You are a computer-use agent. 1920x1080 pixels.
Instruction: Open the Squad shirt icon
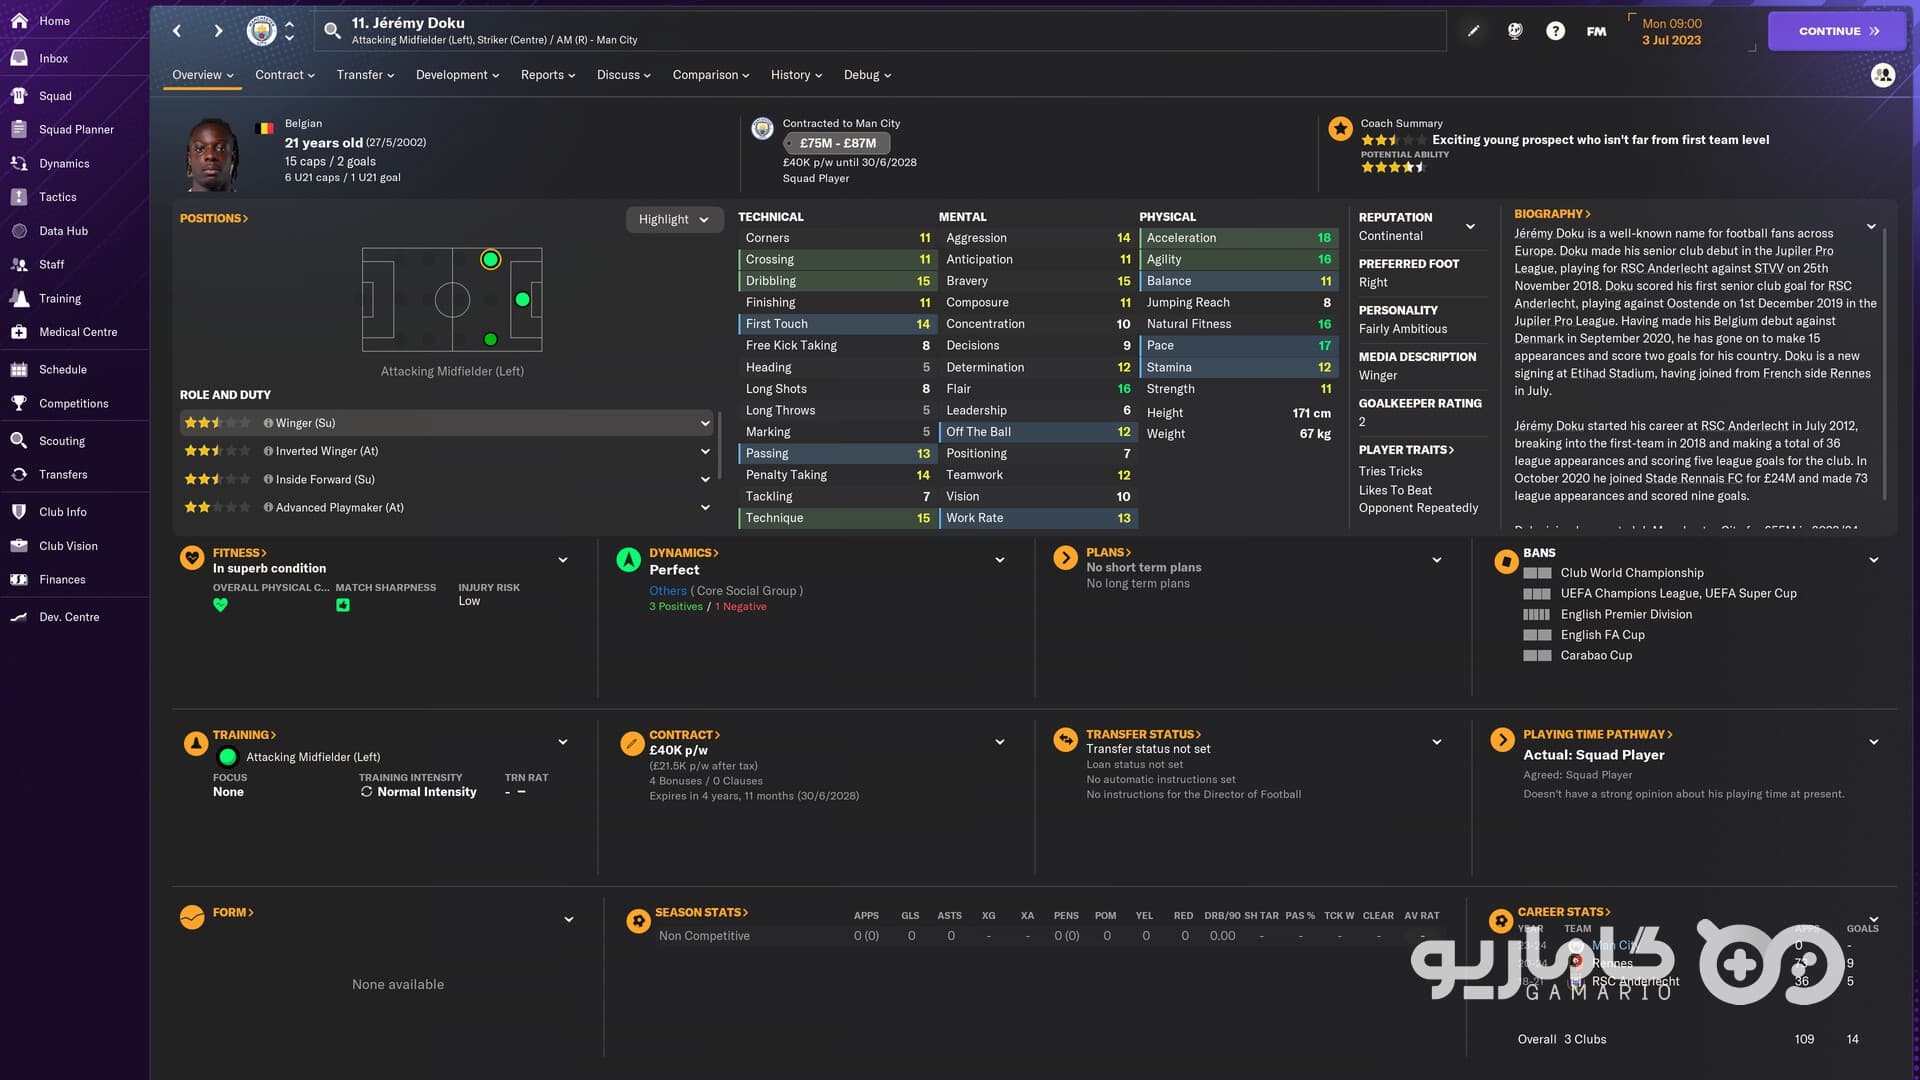[19, 96]
